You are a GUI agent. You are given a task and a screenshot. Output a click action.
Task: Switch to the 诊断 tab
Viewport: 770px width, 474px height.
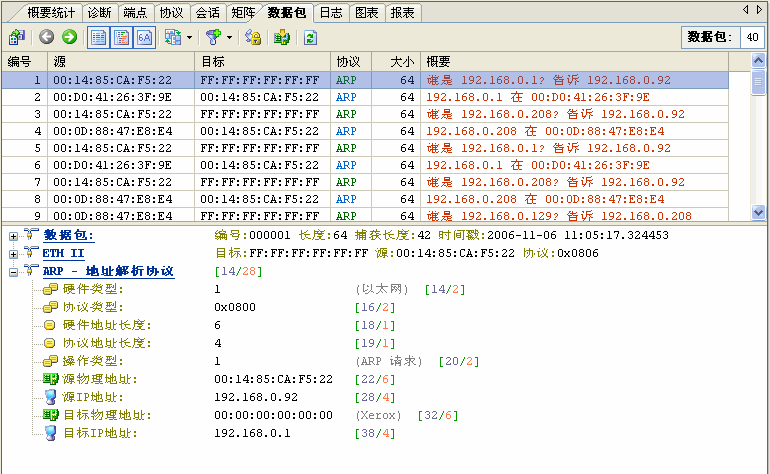[99, 13]
